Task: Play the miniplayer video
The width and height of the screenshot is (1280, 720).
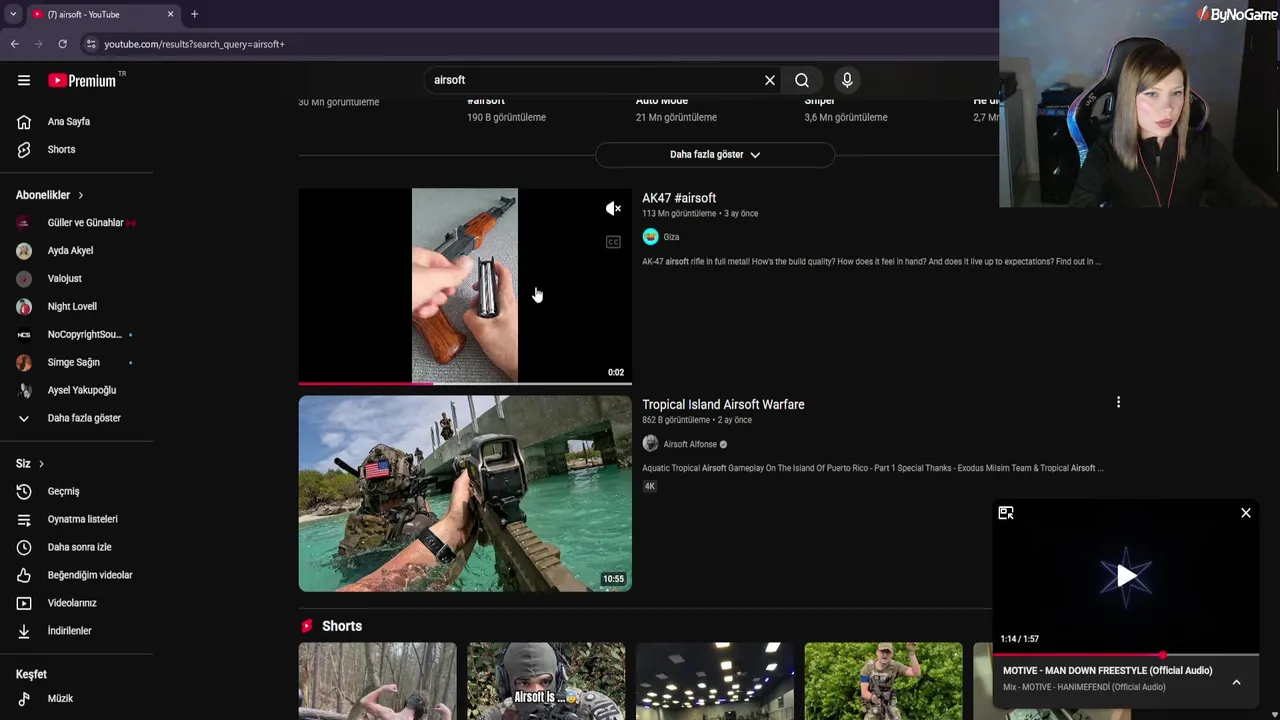Action: coord(1126,576)
